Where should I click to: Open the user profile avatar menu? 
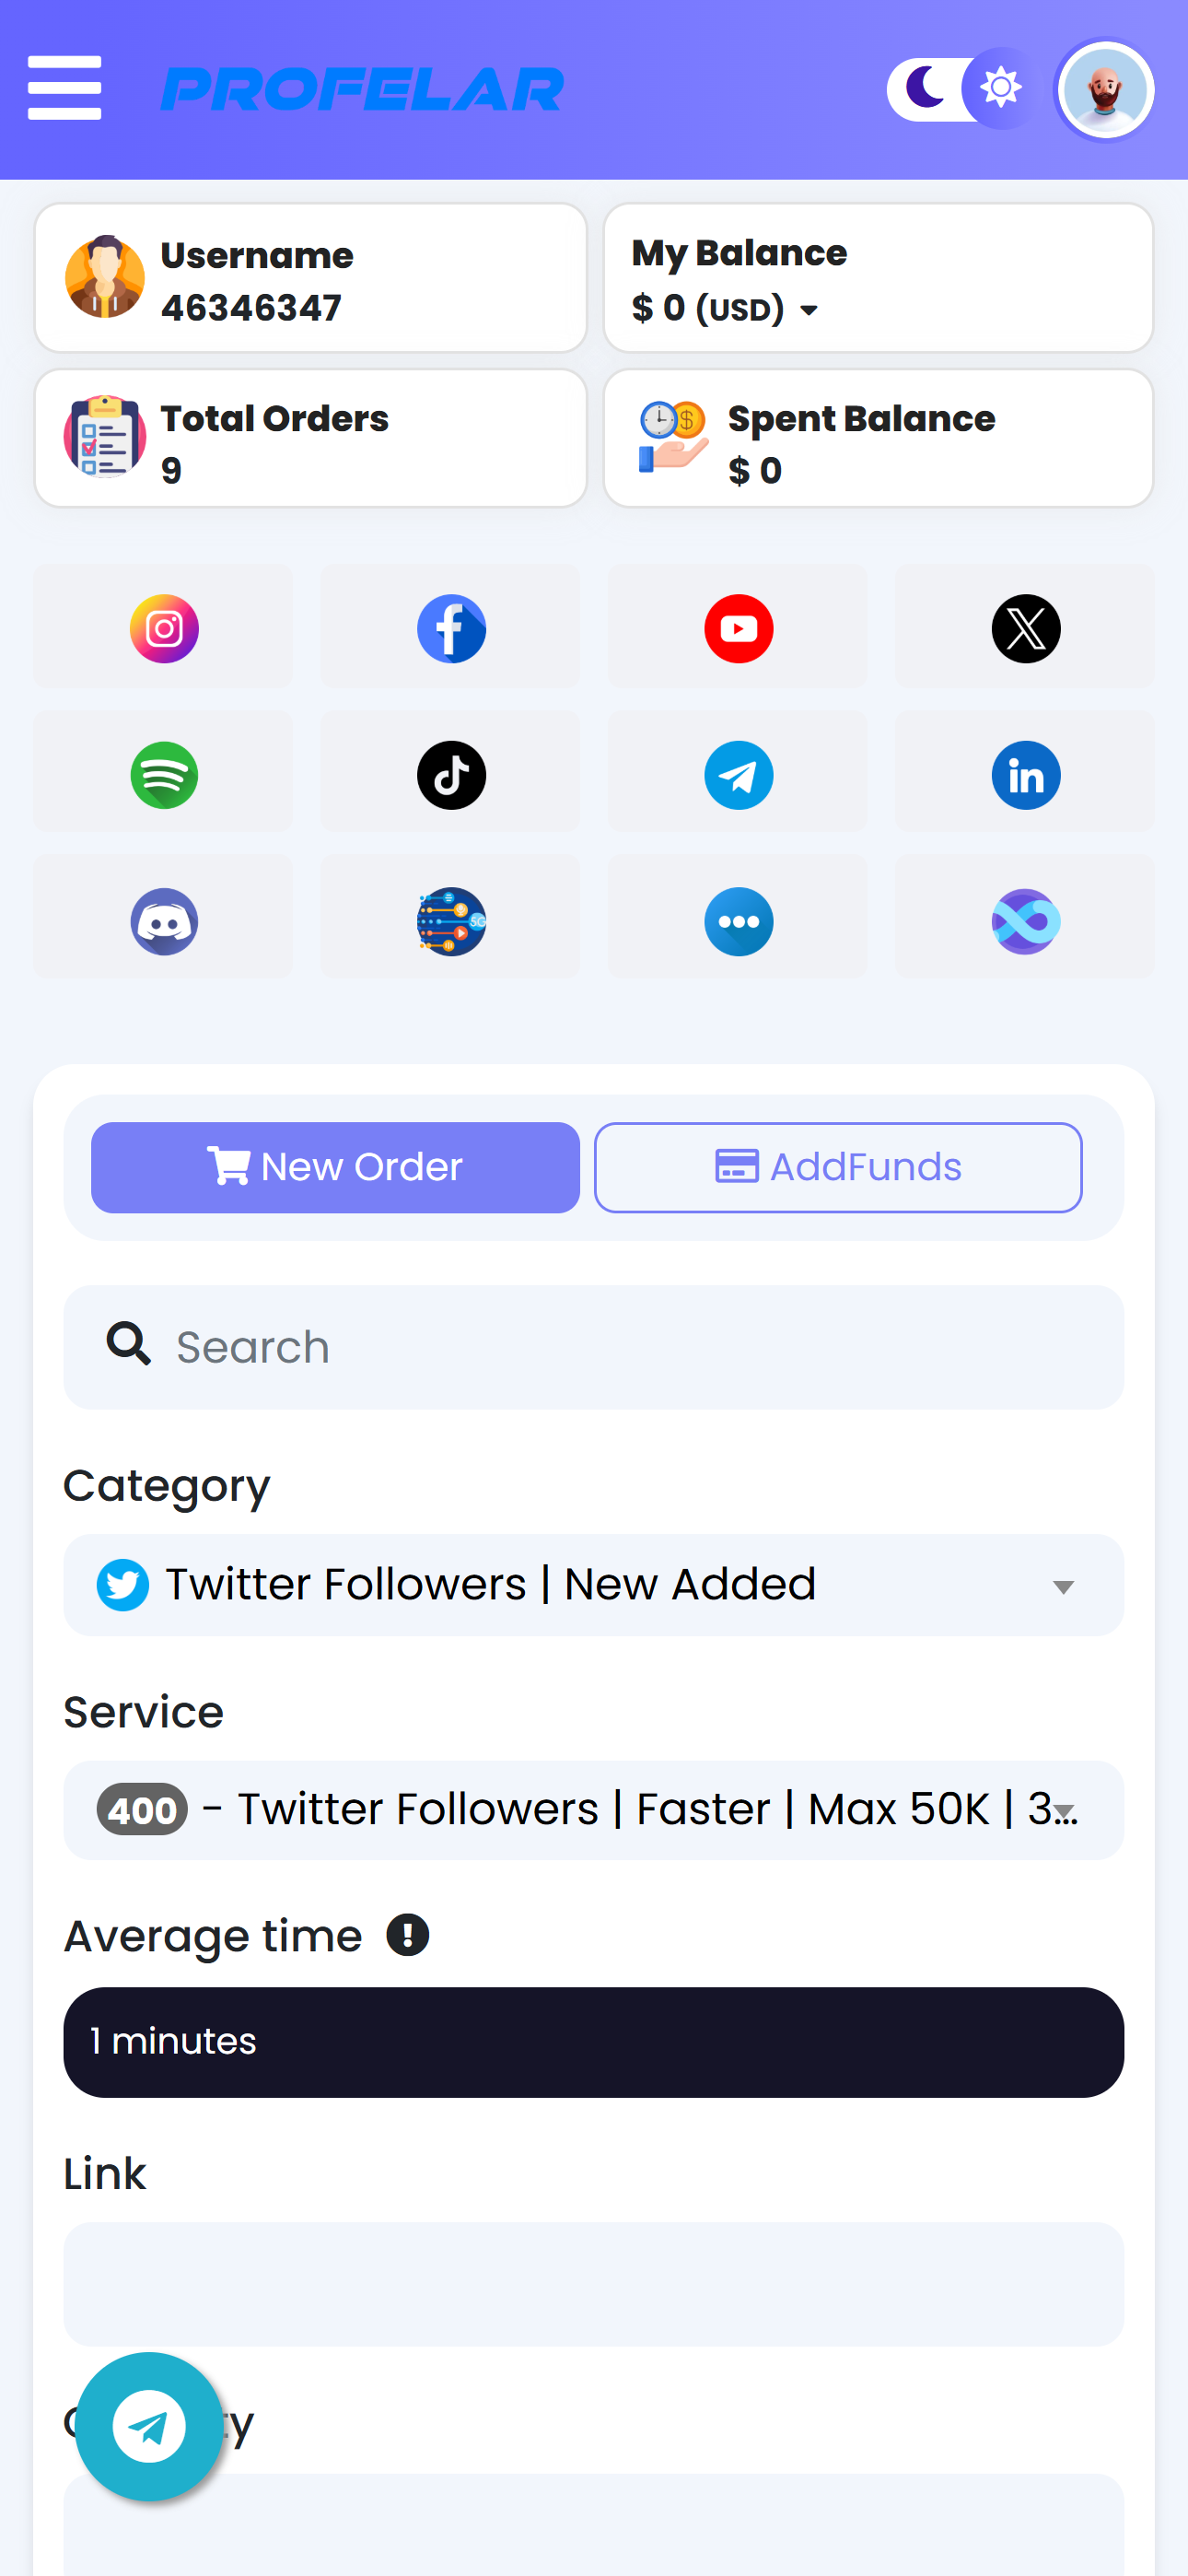1104,90
